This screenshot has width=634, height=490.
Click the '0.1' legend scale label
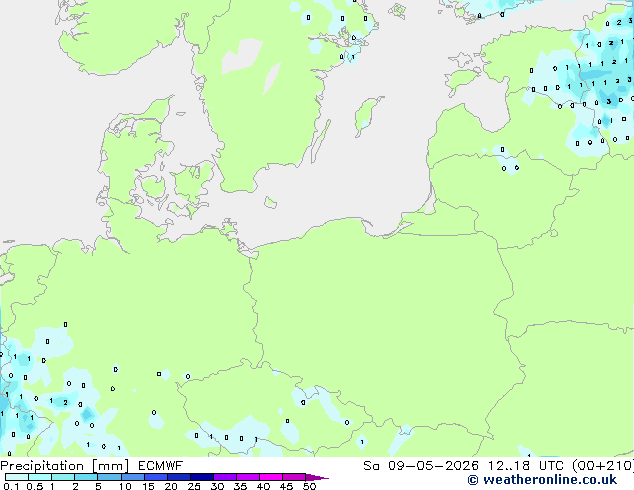pos(11,486)
